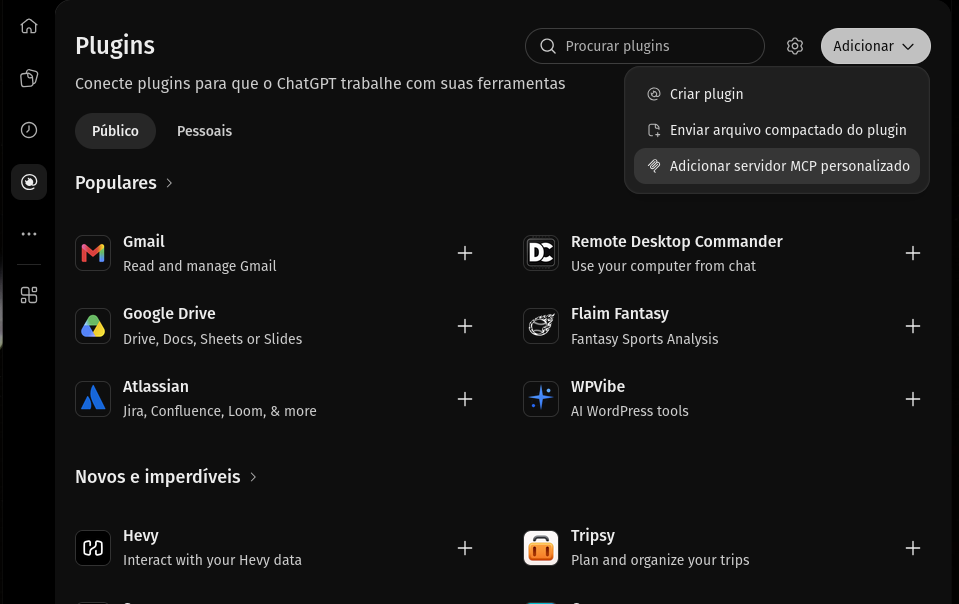The width and height of the screenshot is (959, 604).
Task: Switch to the Pessoais tab
Action: click(x=204, y=131)
